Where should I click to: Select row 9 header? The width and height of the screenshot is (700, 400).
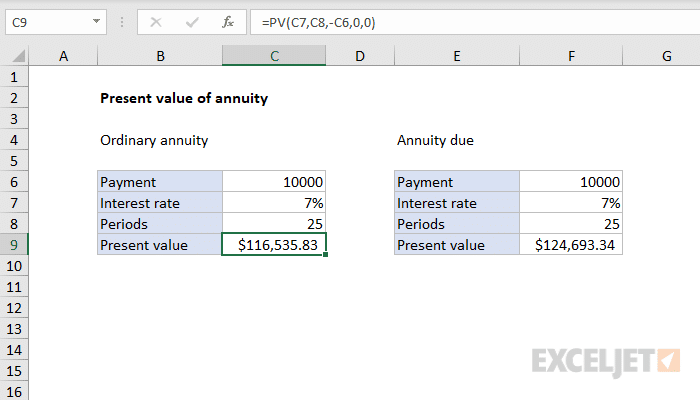(x=14, y=245)
